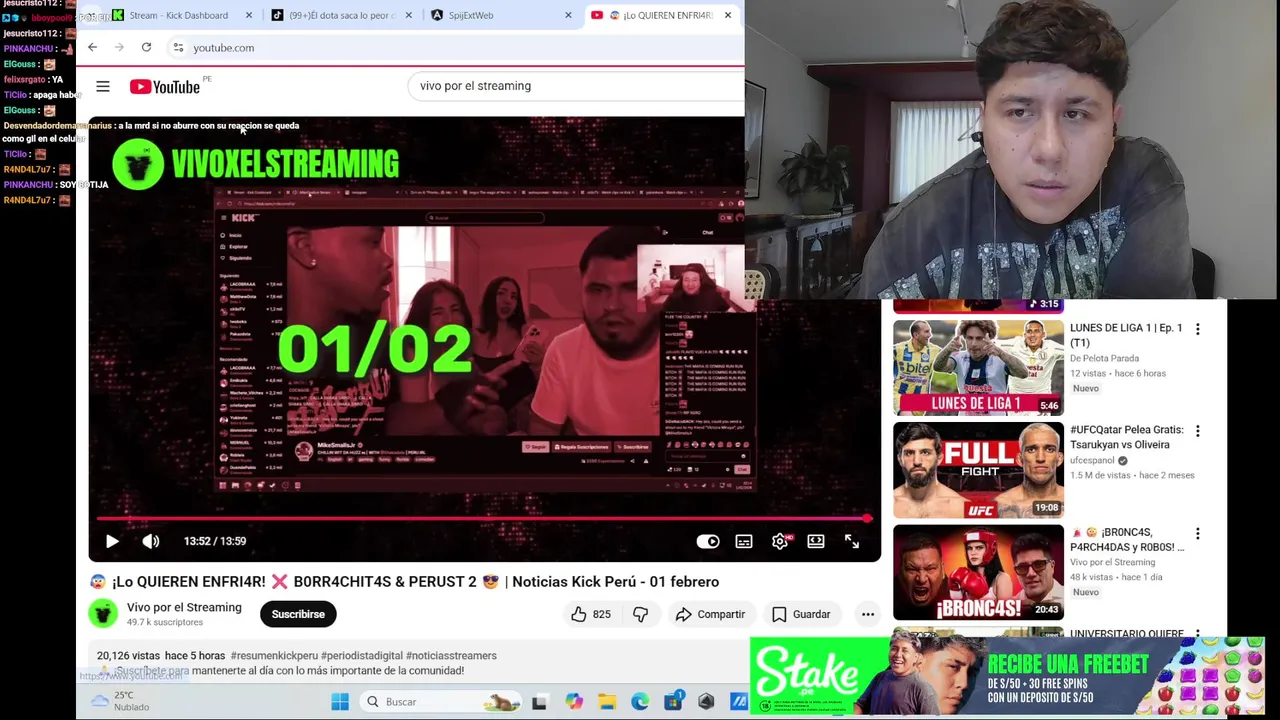Open Copilot from the taskbar
This screenshot has width=1280, height=720.
click(x=573, y=702)
